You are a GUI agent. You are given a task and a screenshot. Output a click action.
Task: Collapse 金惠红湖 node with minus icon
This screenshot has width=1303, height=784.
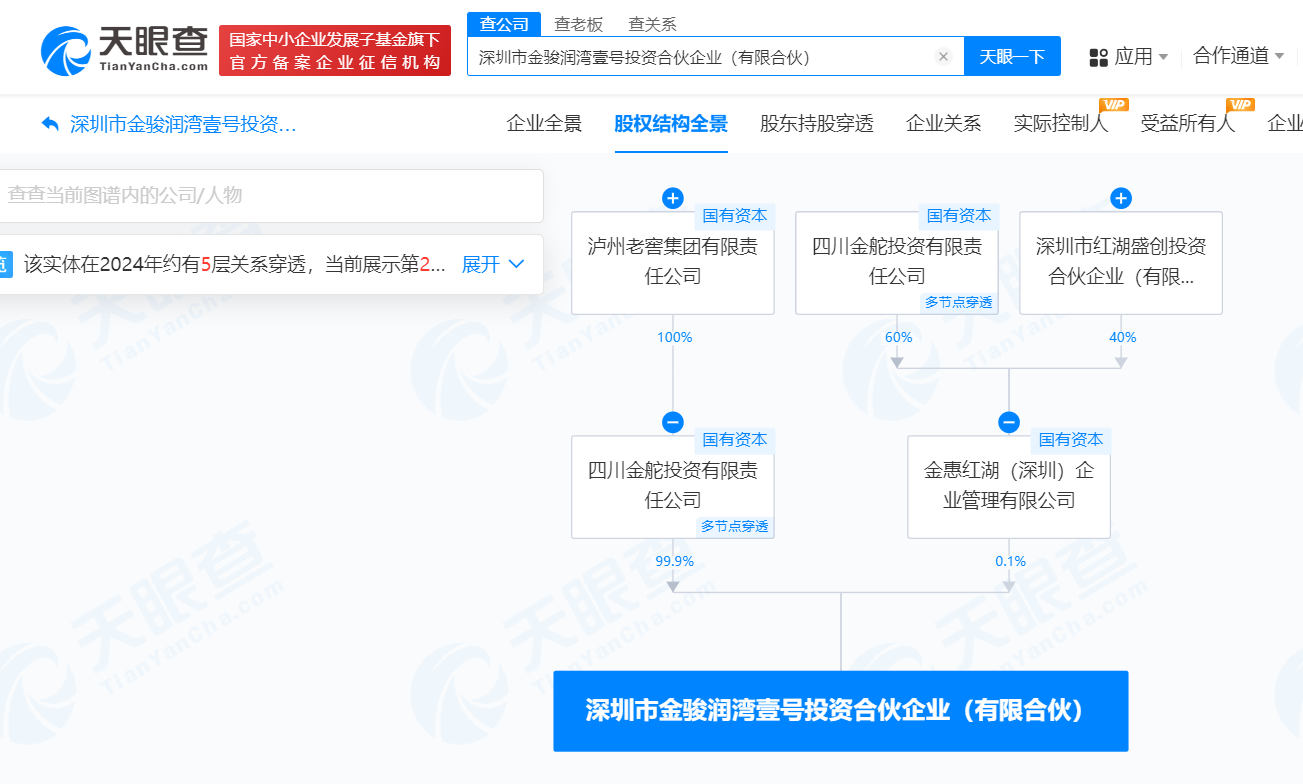click(1009, 422)
